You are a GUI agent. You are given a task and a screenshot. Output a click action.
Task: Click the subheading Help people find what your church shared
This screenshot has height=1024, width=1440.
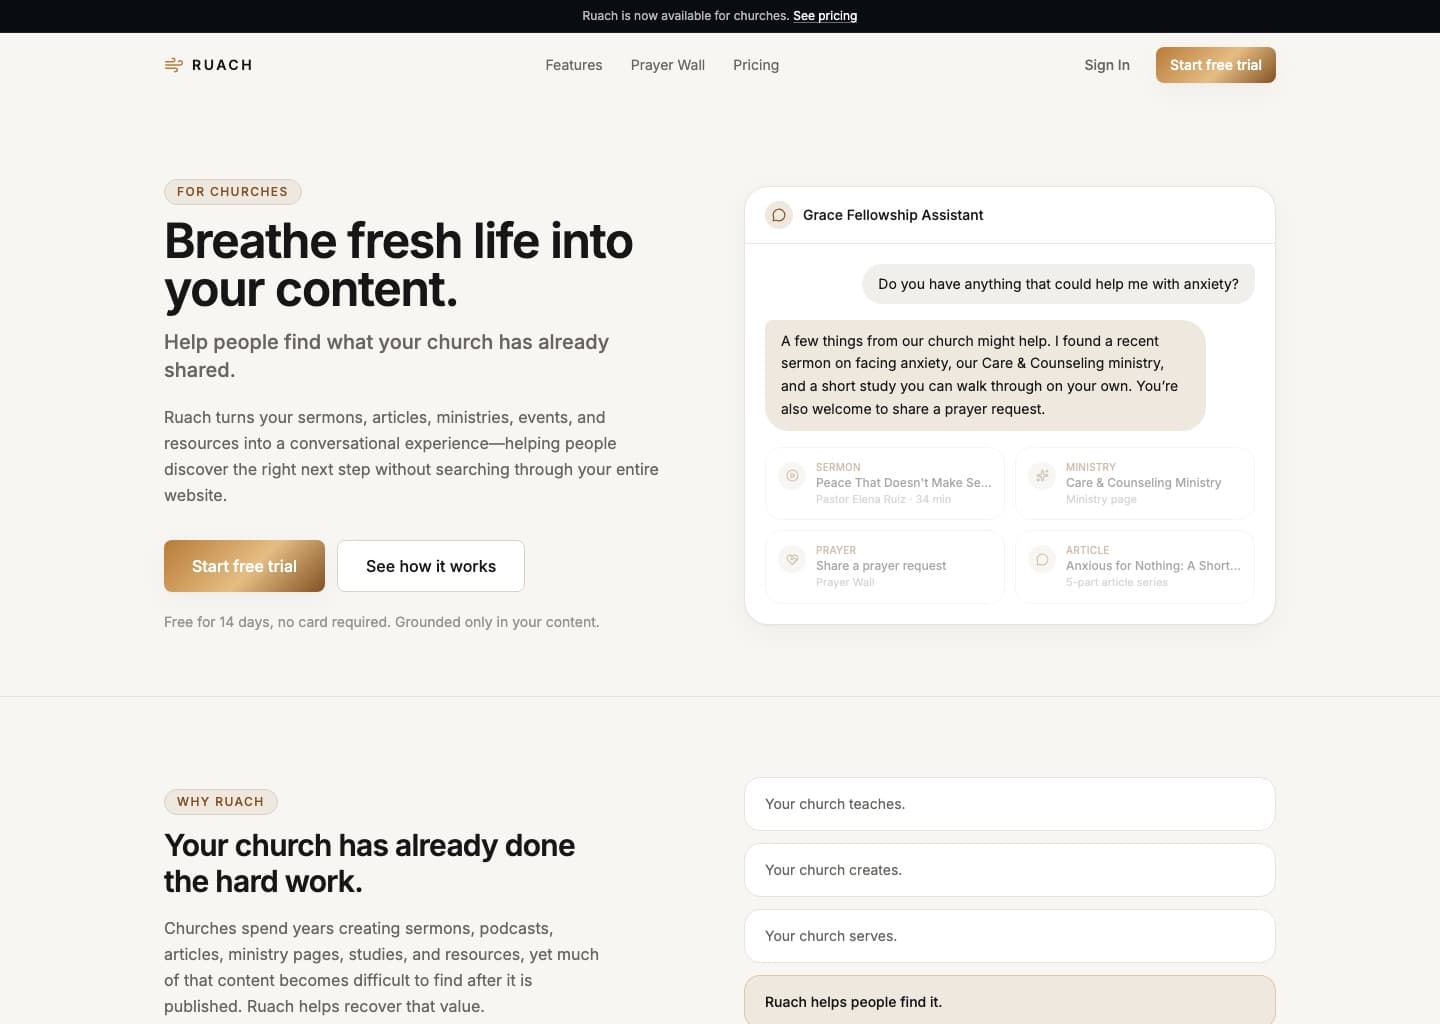[387, 356]
